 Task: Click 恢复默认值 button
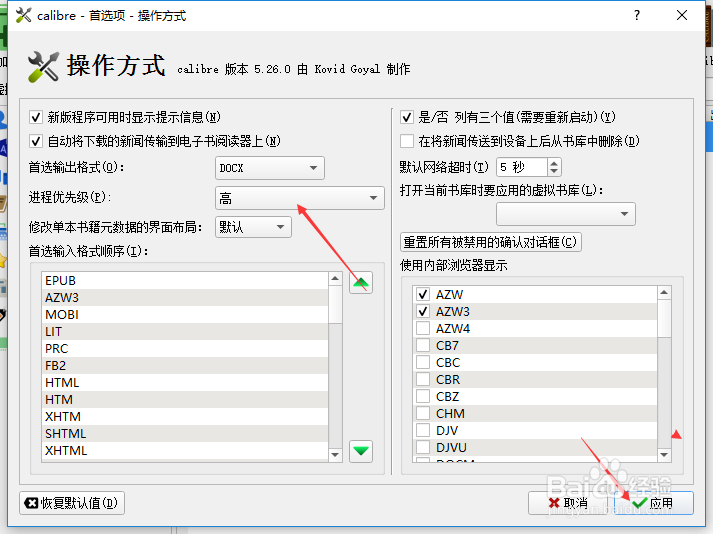click(x=72, y=503)
